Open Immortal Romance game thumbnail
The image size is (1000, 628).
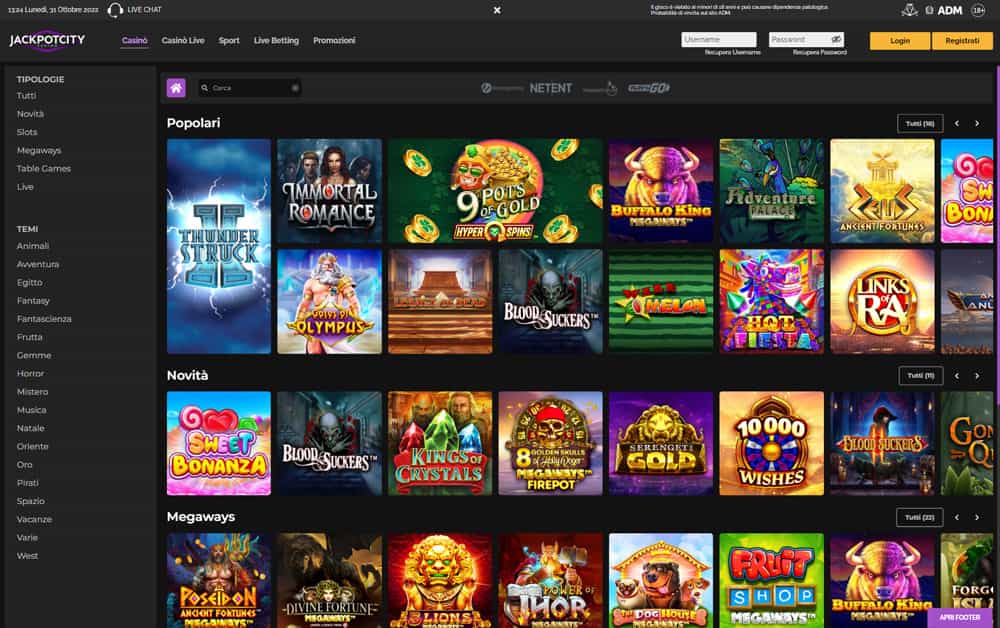click(330, 191)
